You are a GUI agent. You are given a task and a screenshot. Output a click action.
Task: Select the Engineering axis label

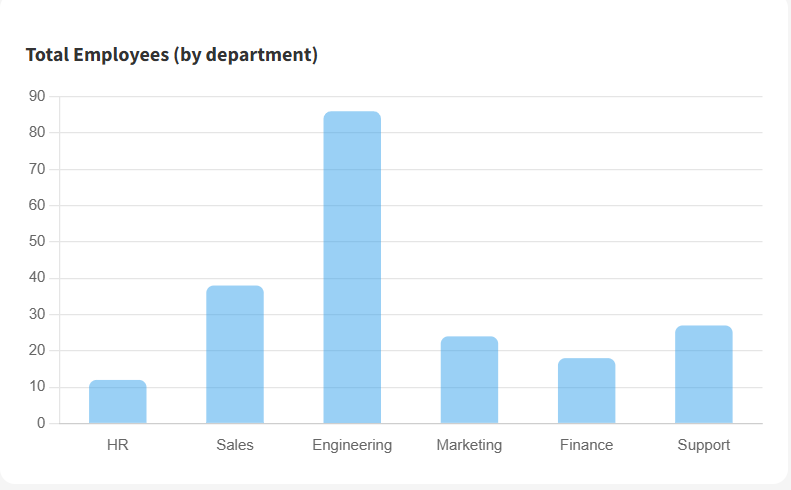tap(352, 445)
